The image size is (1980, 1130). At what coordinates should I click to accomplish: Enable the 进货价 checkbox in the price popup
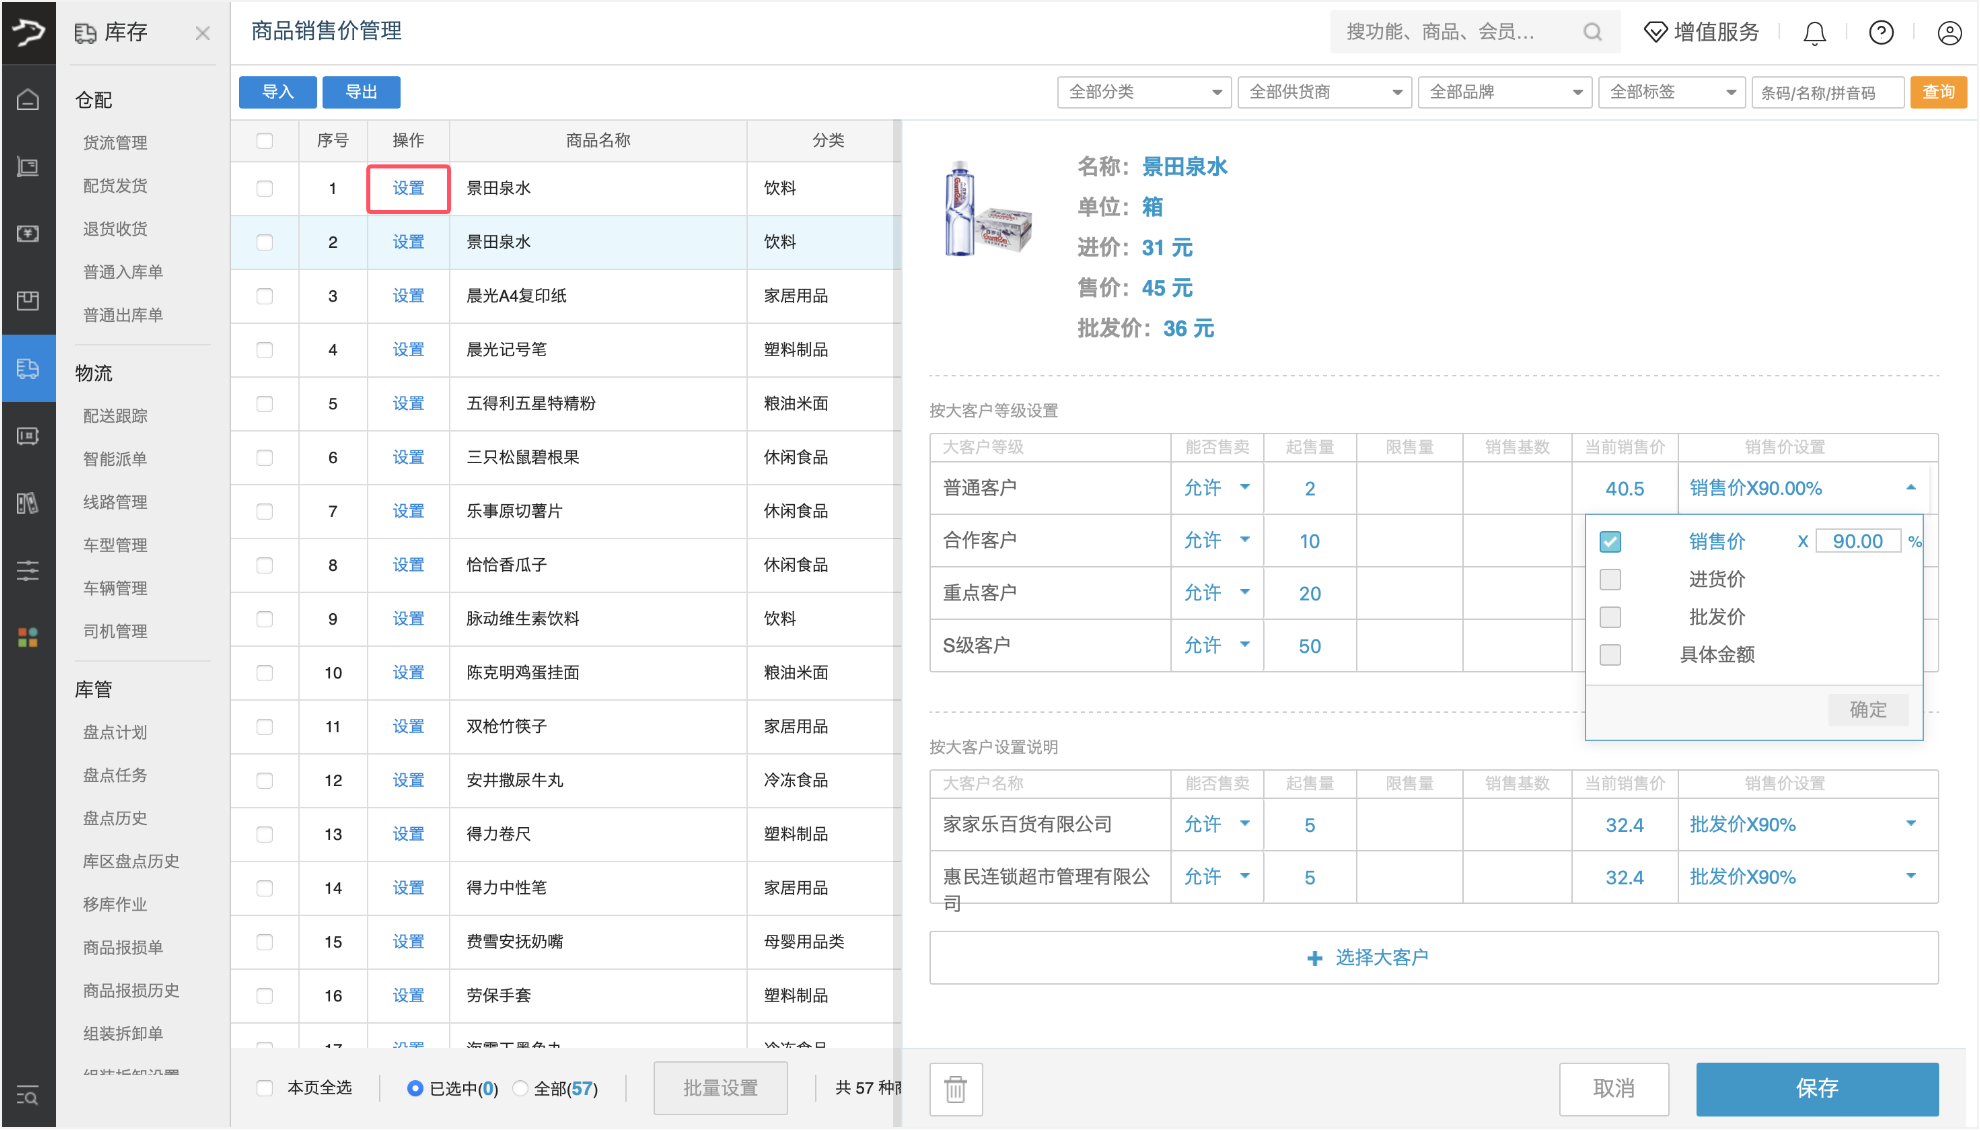click(1610, 579)
